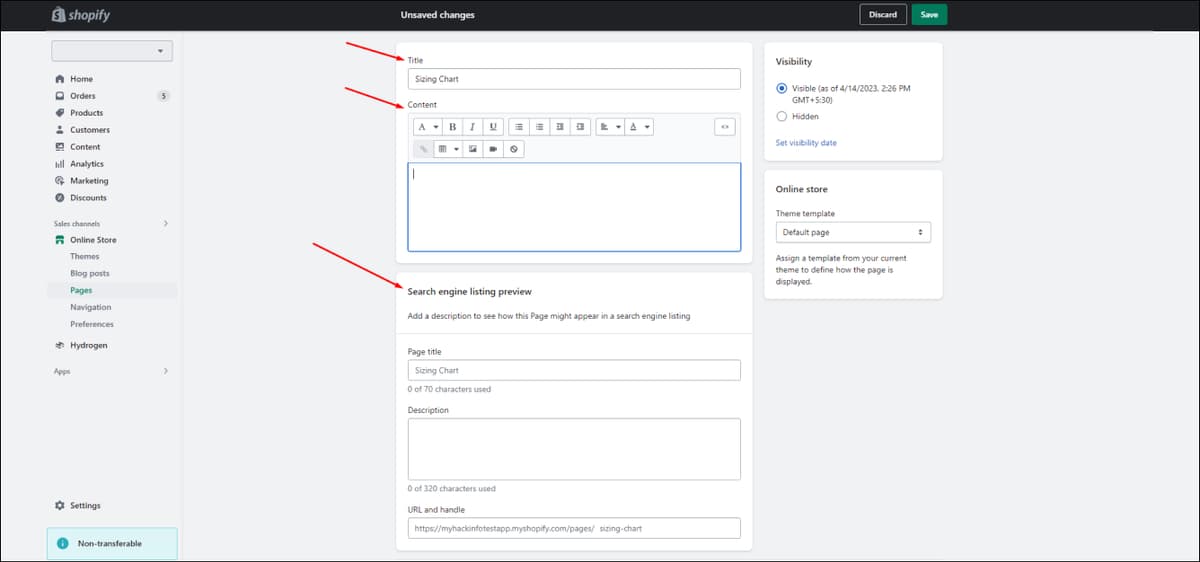Click the Settings gear icon
Viewport: 1200px width, 562px height.
[60, 506]
